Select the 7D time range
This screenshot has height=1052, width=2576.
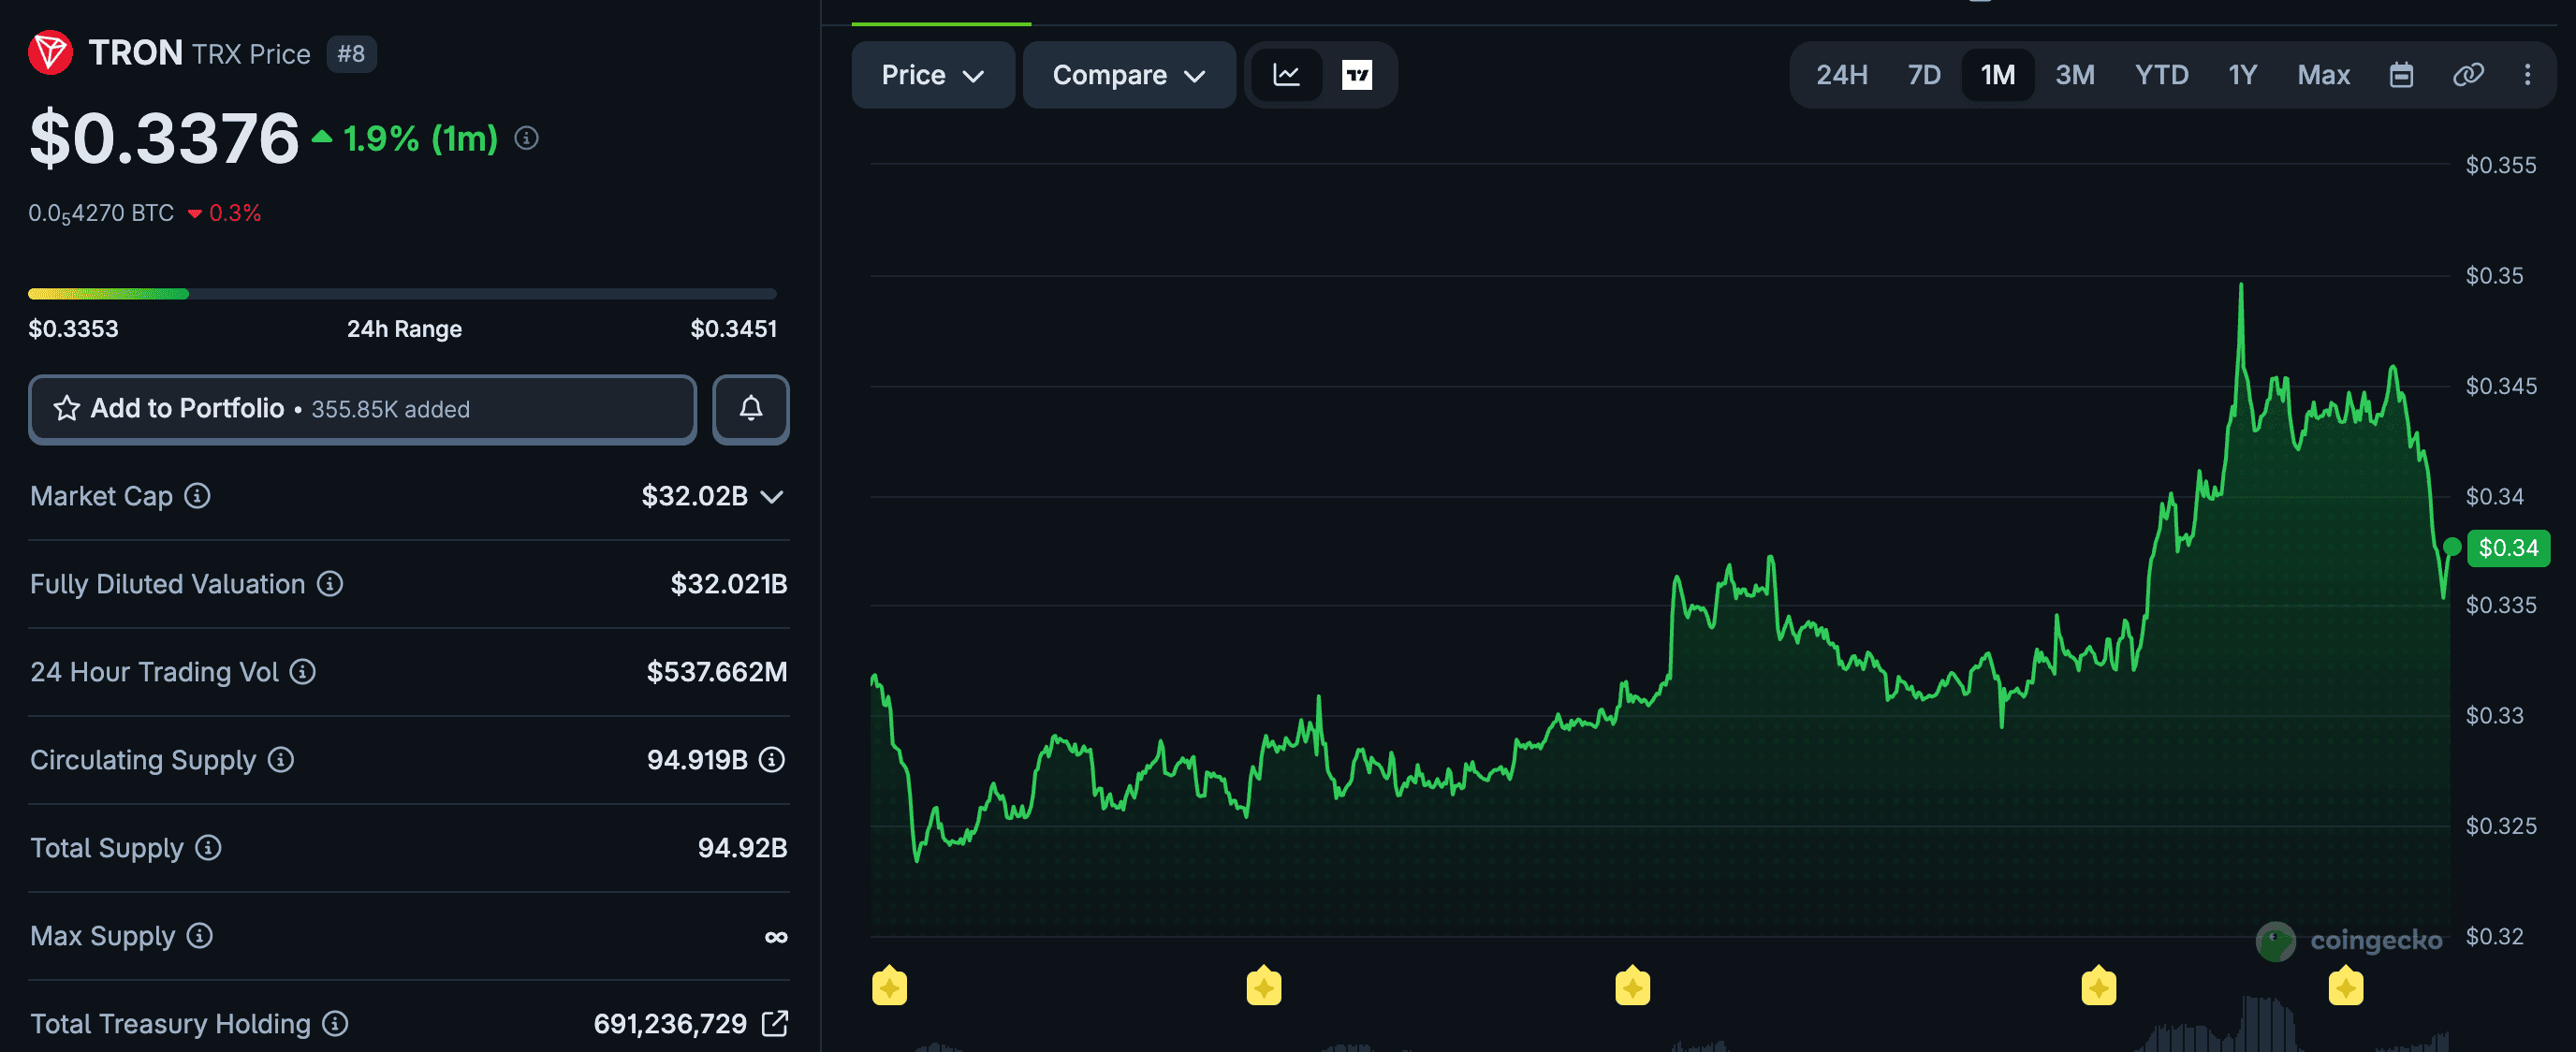[x=1924, y=75]
